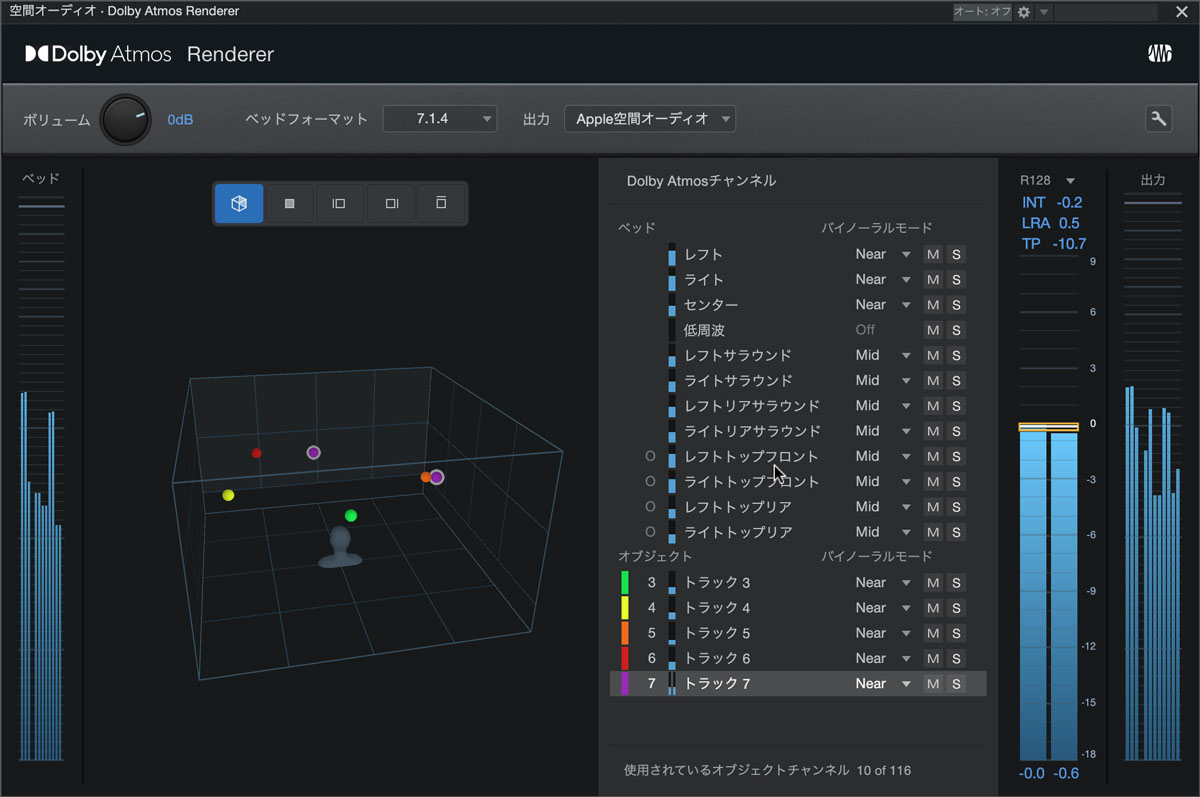Click the yellow color swatch of track 4
The image size is (1200, 797).
[x=625, y=608]
